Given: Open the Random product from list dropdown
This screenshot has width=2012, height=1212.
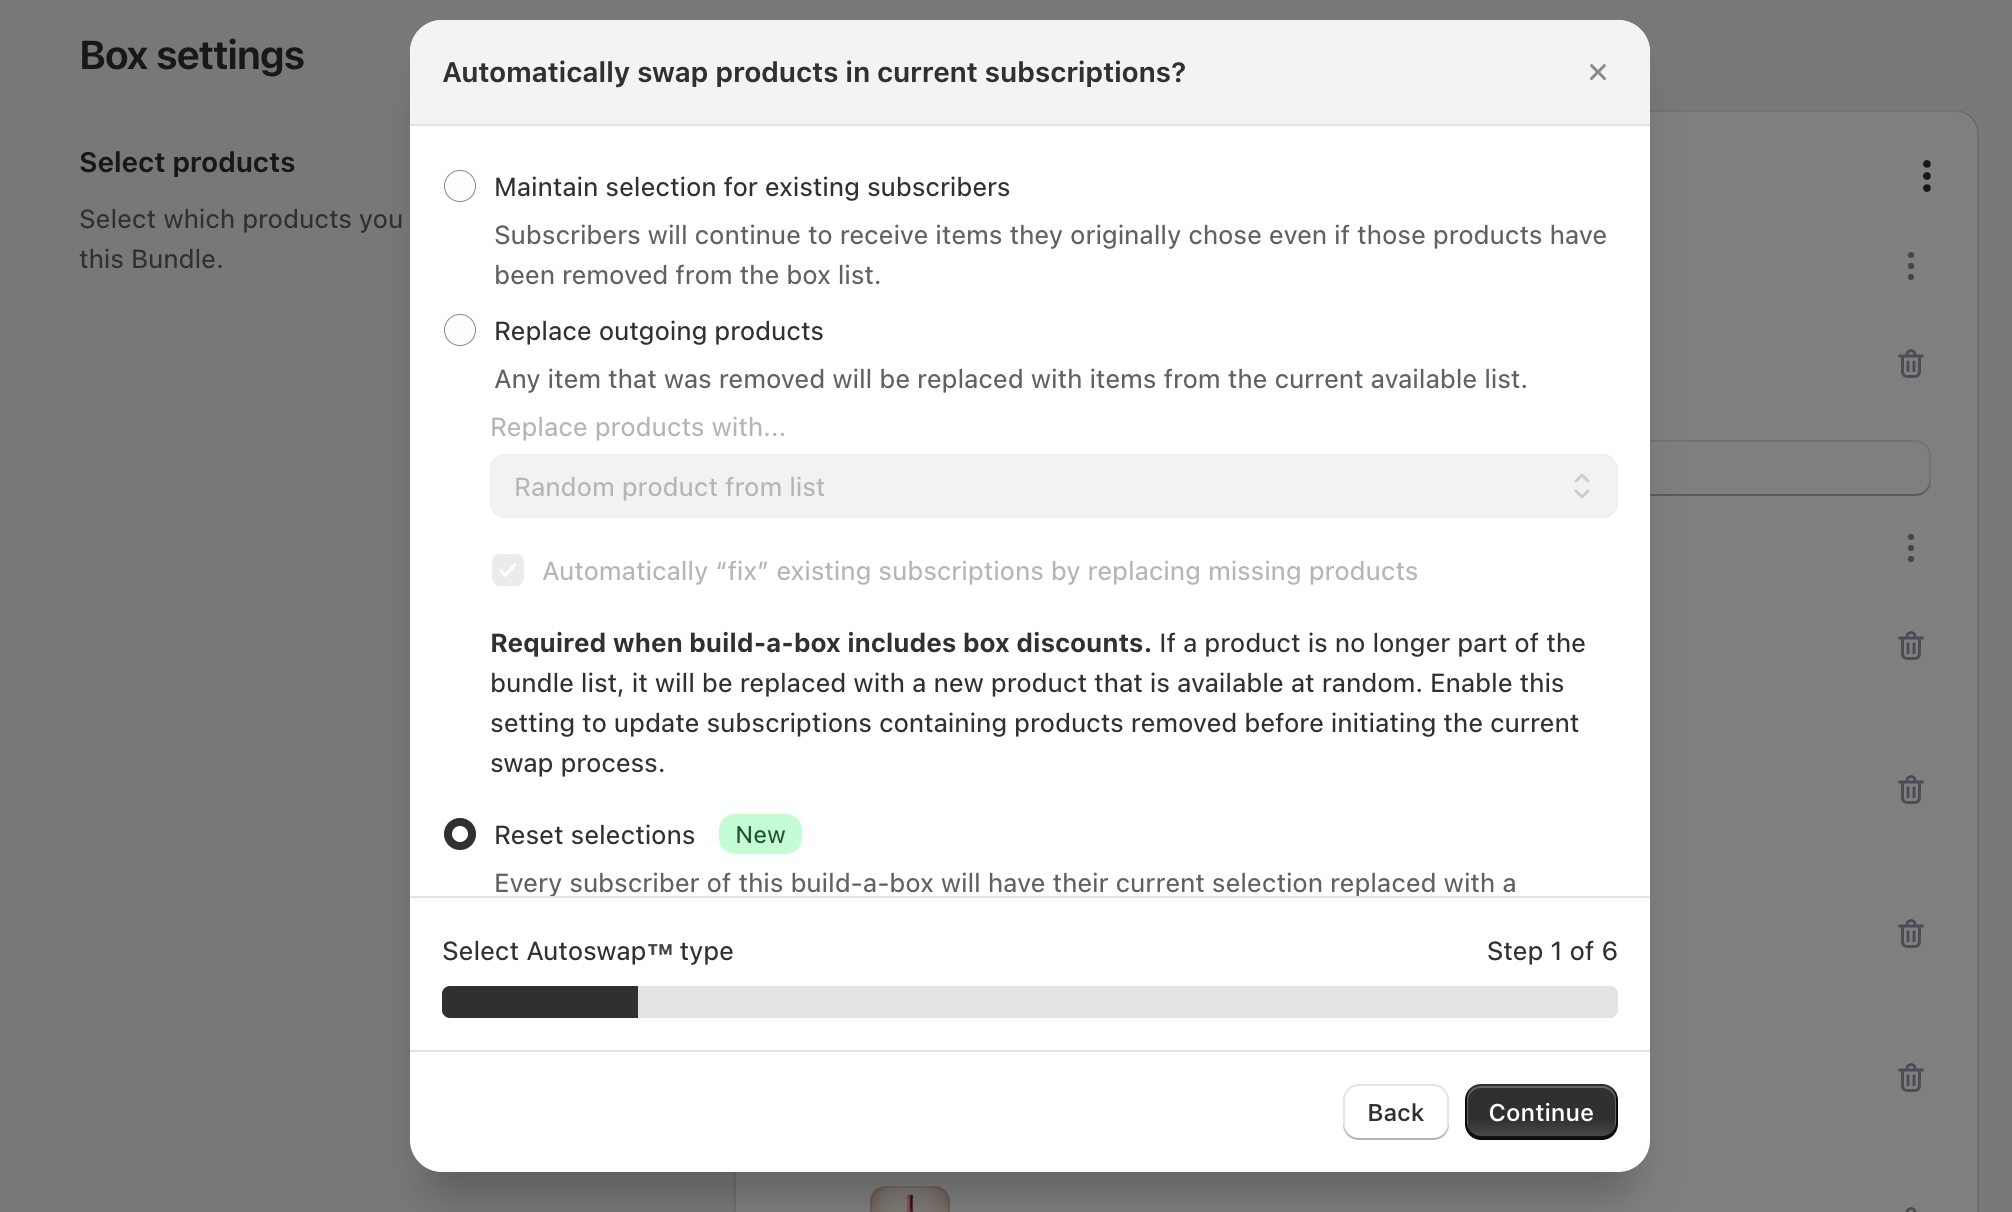Looking at the screenshot, I should (1053, 486).
